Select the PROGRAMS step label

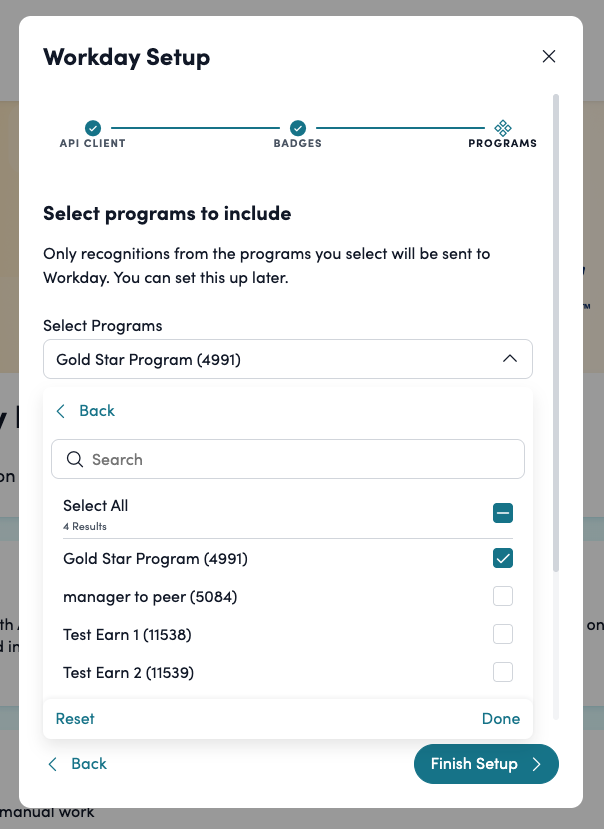click(502, 144)
